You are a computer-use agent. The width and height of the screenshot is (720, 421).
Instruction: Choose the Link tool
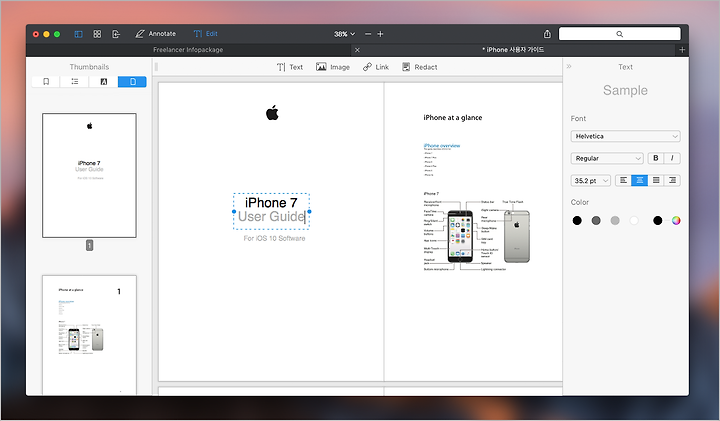pyautogui.click(x=376, y=67)
